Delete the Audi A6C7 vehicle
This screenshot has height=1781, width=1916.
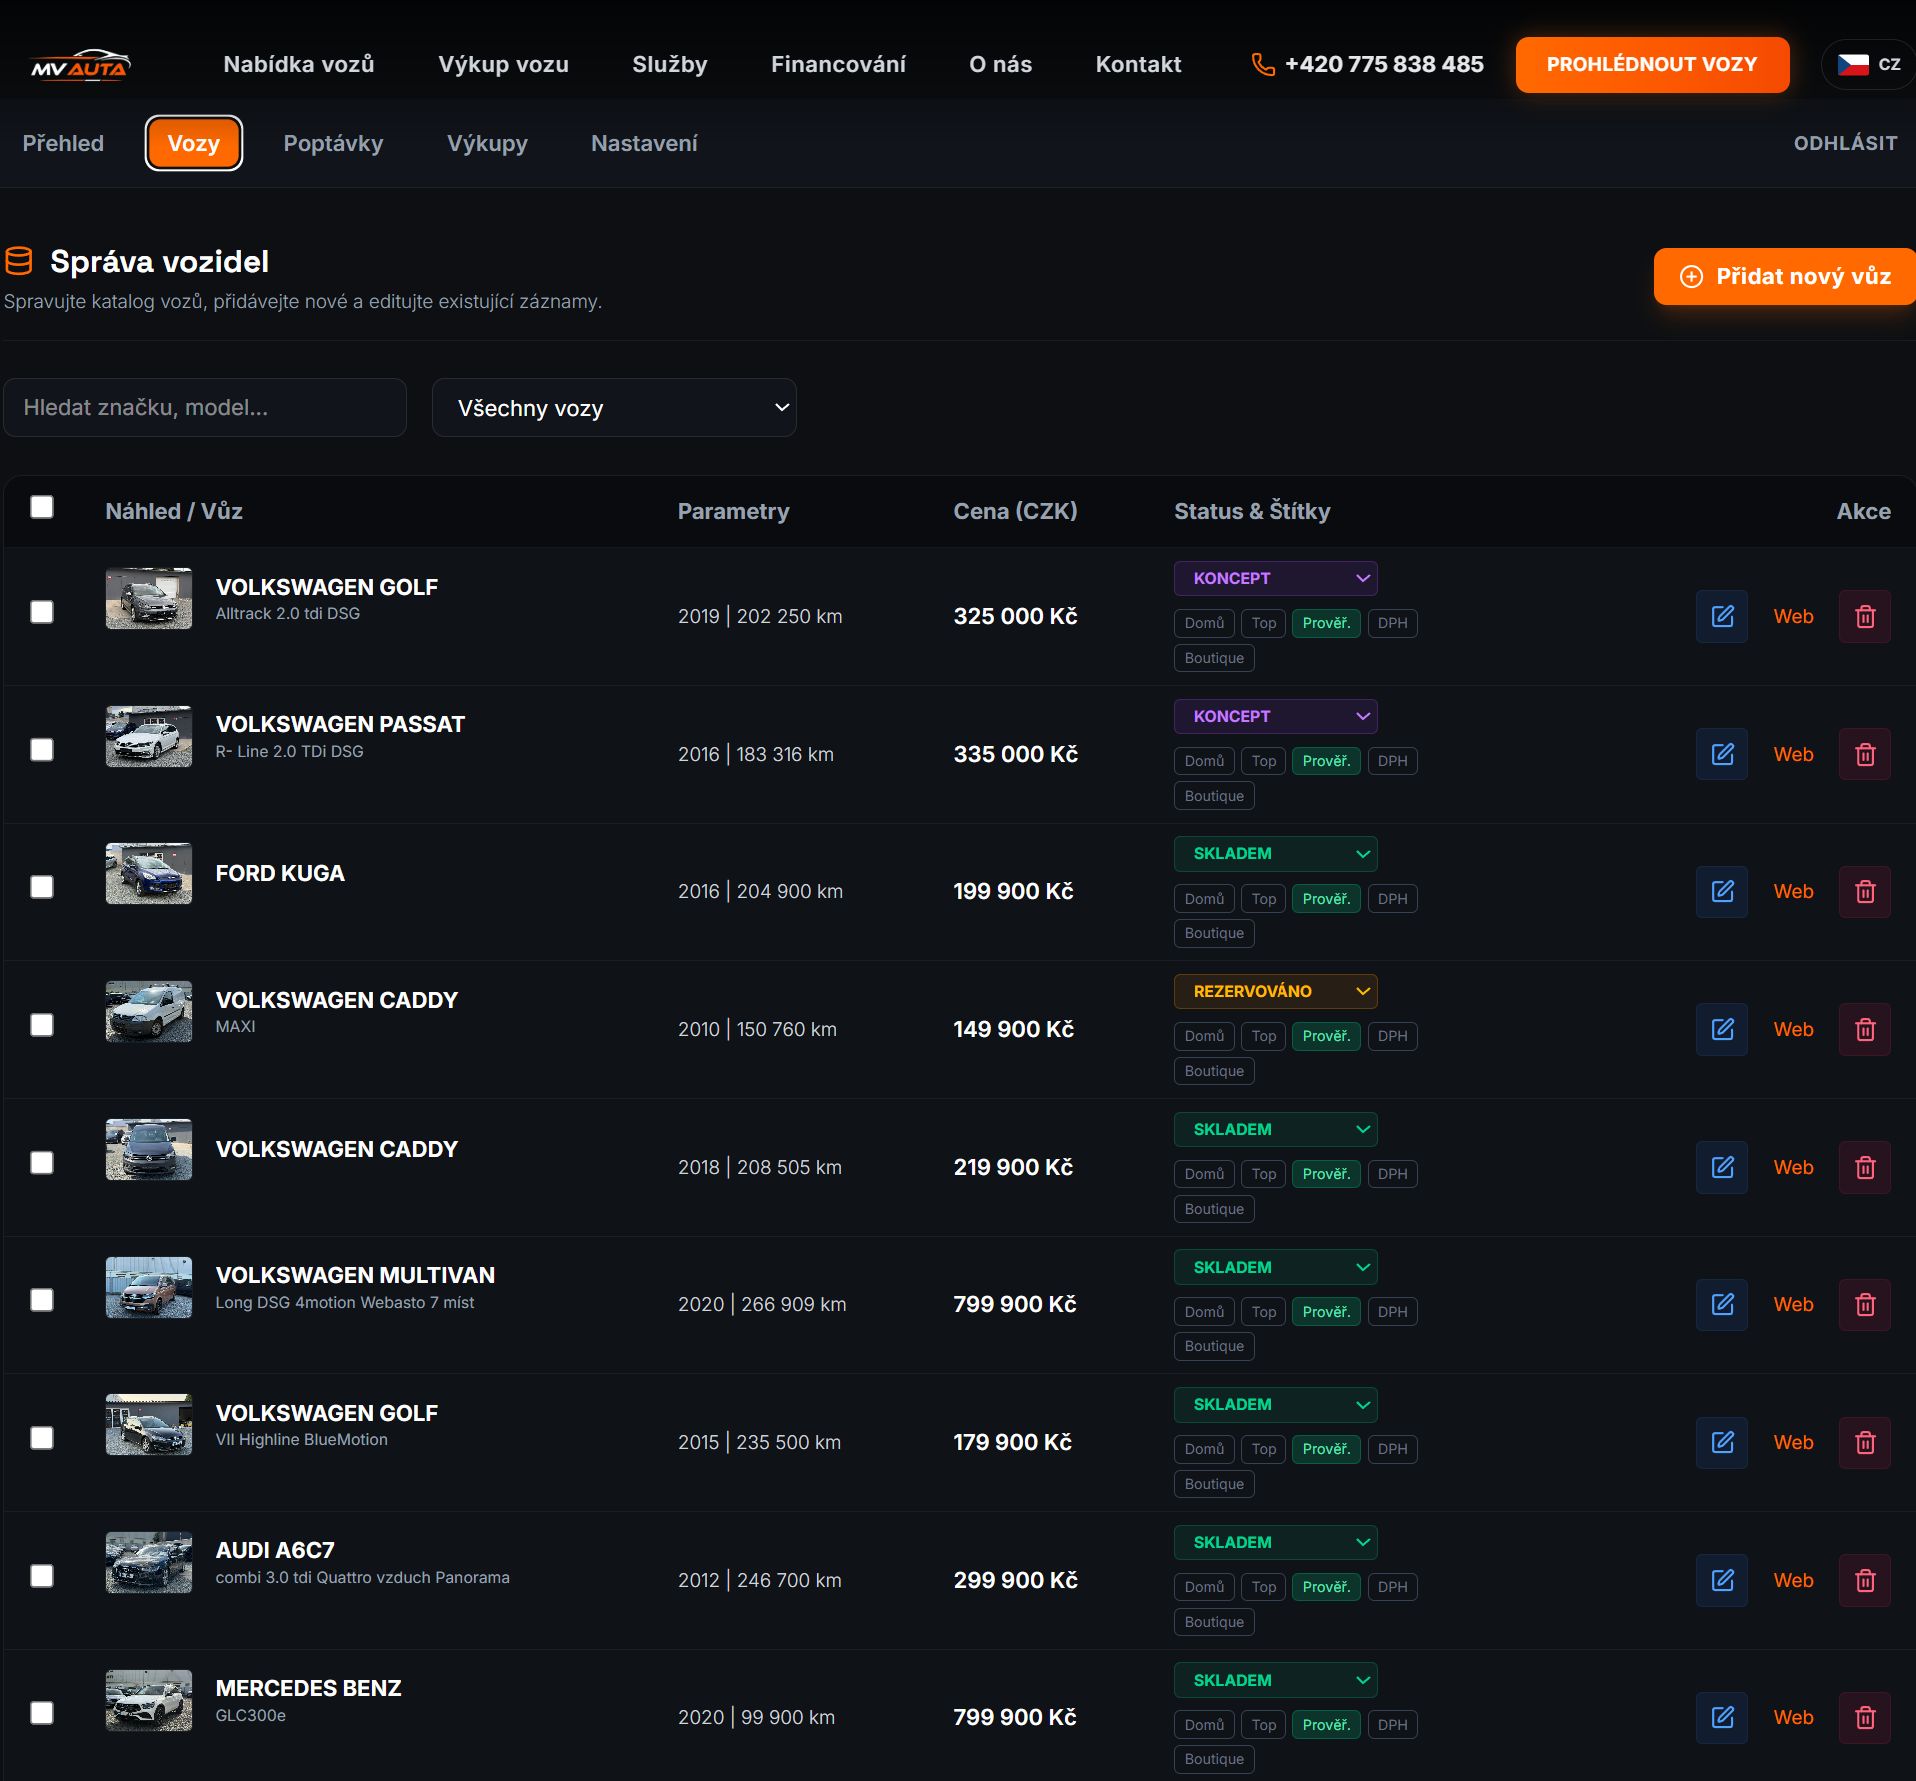click(1865, 1580)
